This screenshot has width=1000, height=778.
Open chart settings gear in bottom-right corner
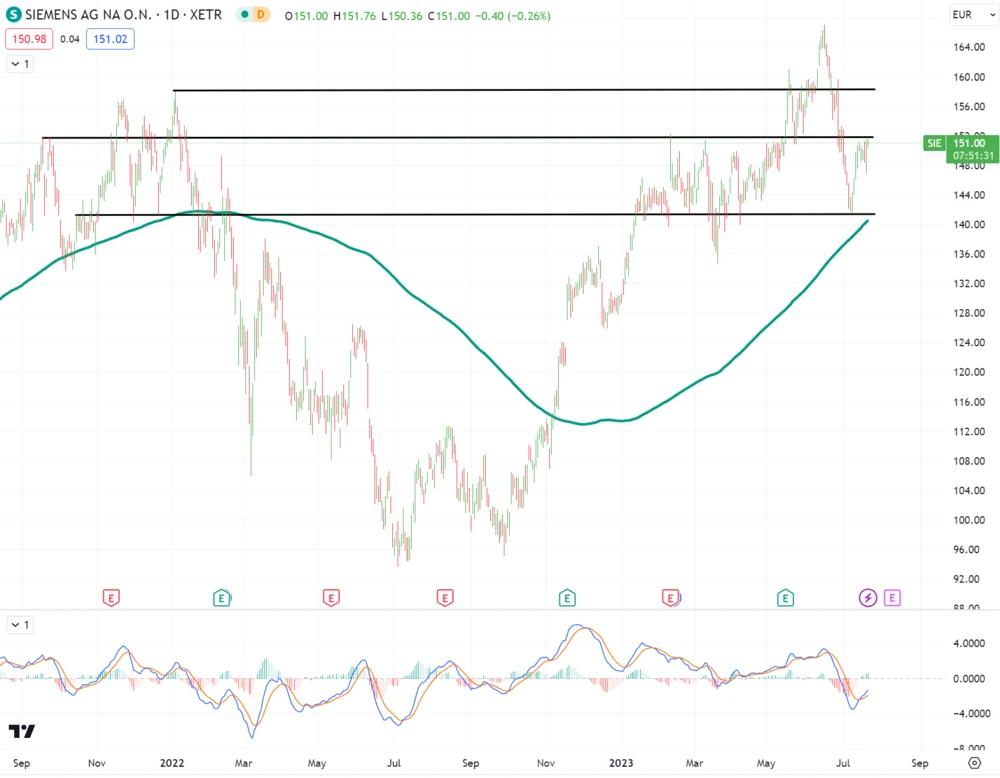[974, 763]
